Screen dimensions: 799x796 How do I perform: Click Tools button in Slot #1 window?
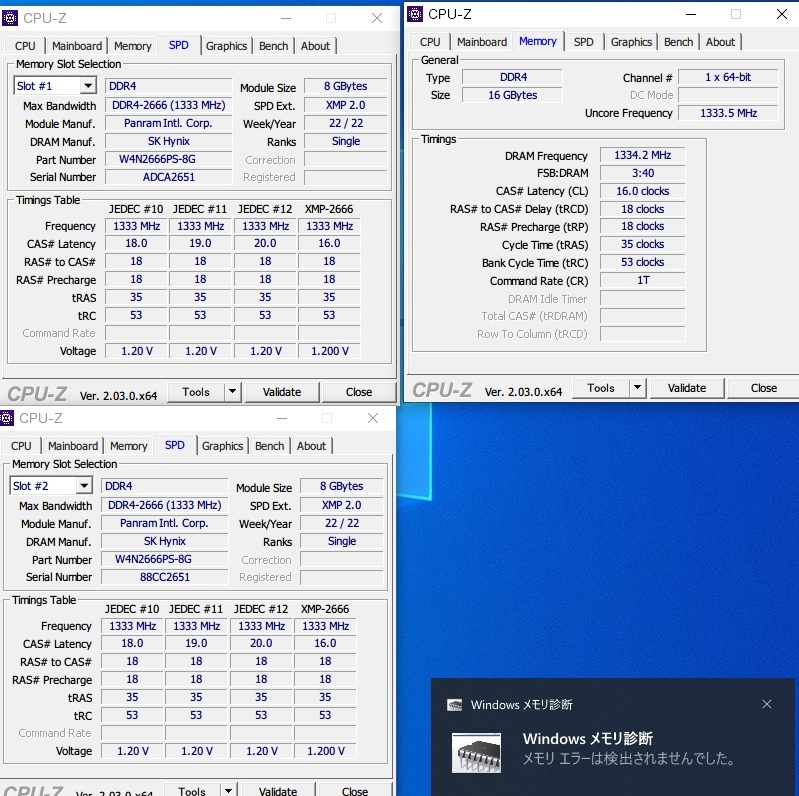(x=196, y=391)
